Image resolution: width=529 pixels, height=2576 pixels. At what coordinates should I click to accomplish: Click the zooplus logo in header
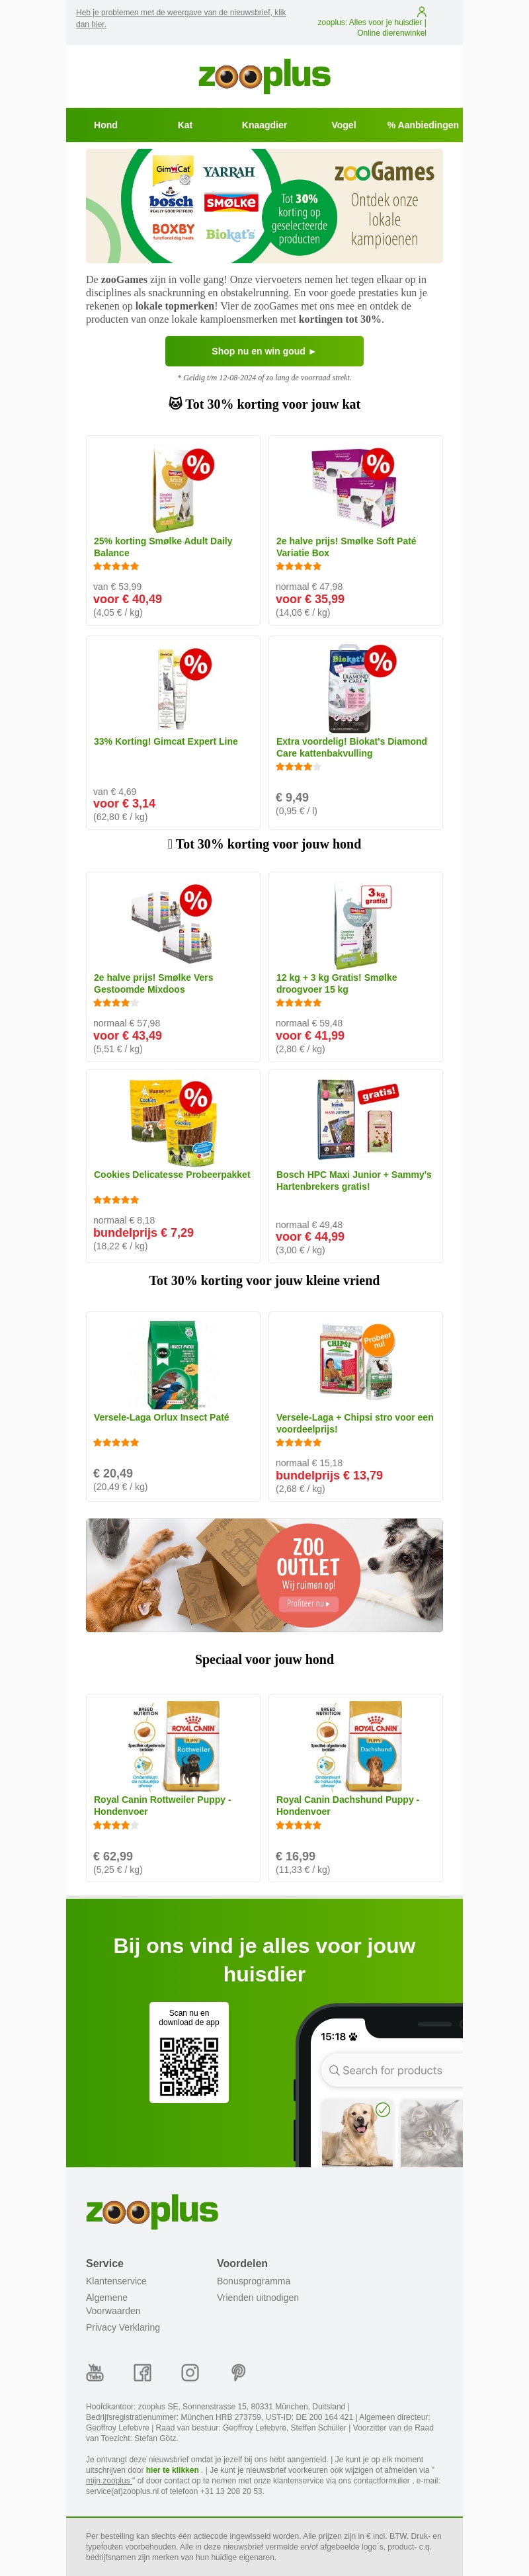(x=264, y=76)
